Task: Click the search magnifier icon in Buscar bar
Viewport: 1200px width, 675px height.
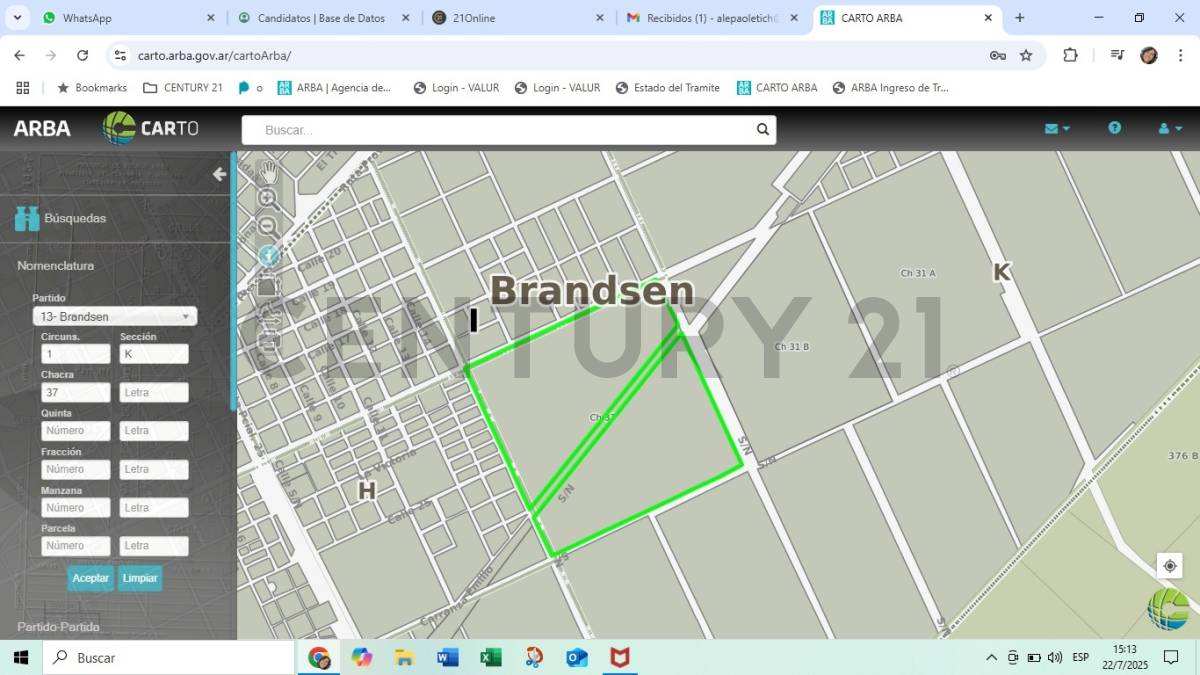Action: coord(763,130)
